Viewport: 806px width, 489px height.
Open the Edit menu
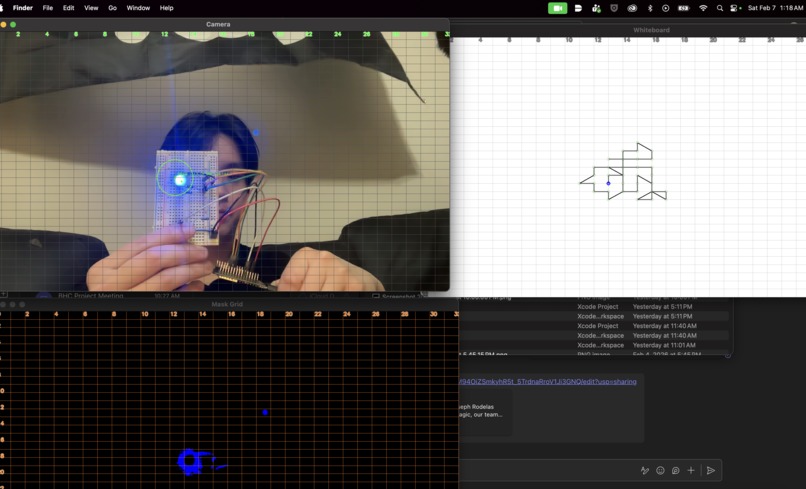click(68, 8)
